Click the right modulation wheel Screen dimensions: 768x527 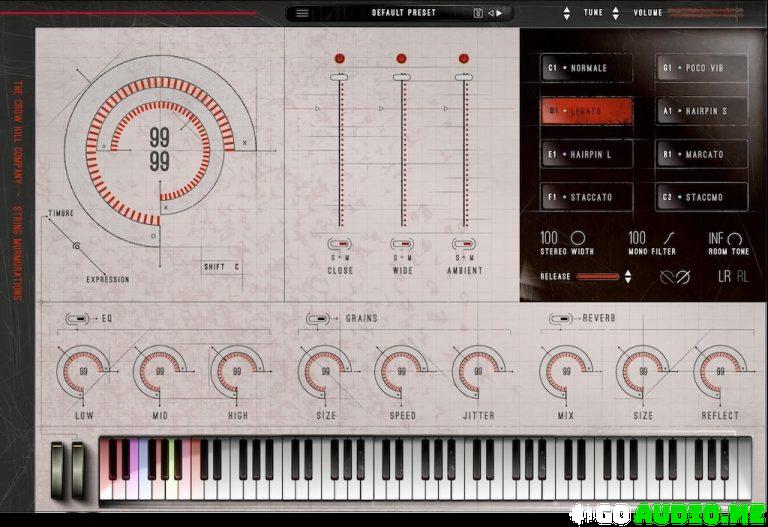coord(78,470)
